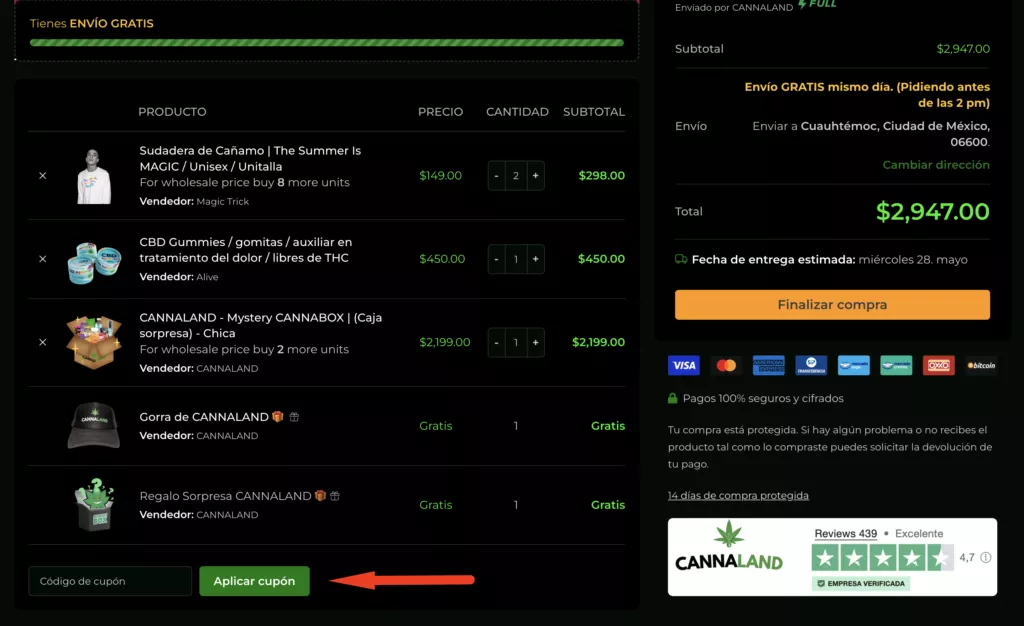Click the free shipping progress bar
This screenshot has width=1024, height=626.
click(x=327, y=43)
